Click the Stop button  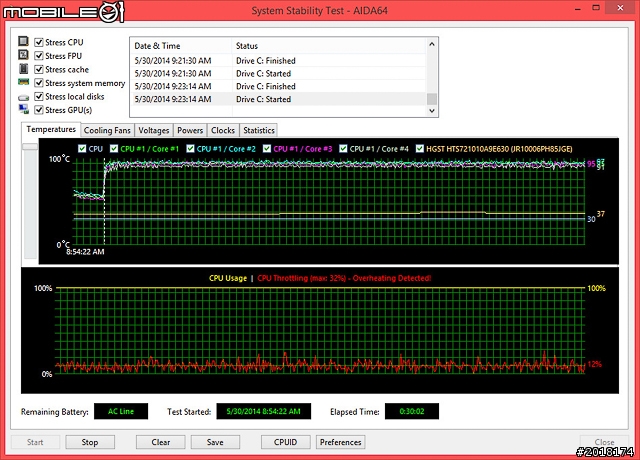coord(90,442)
